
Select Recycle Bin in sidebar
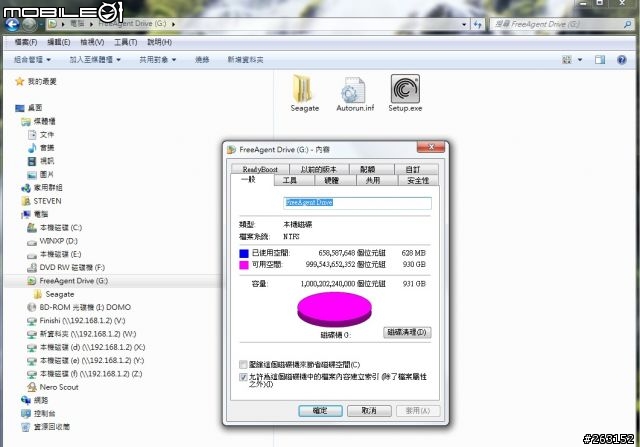[x=45, y=427]
